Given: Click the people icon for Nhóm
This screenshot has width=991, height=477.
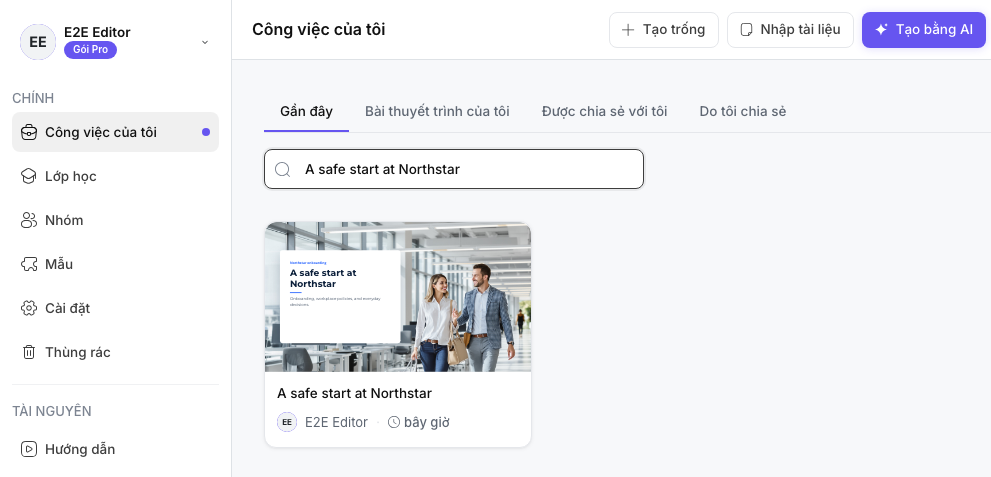Looking at the screenshot, I should pyautogui.click(x=28, y=220).
